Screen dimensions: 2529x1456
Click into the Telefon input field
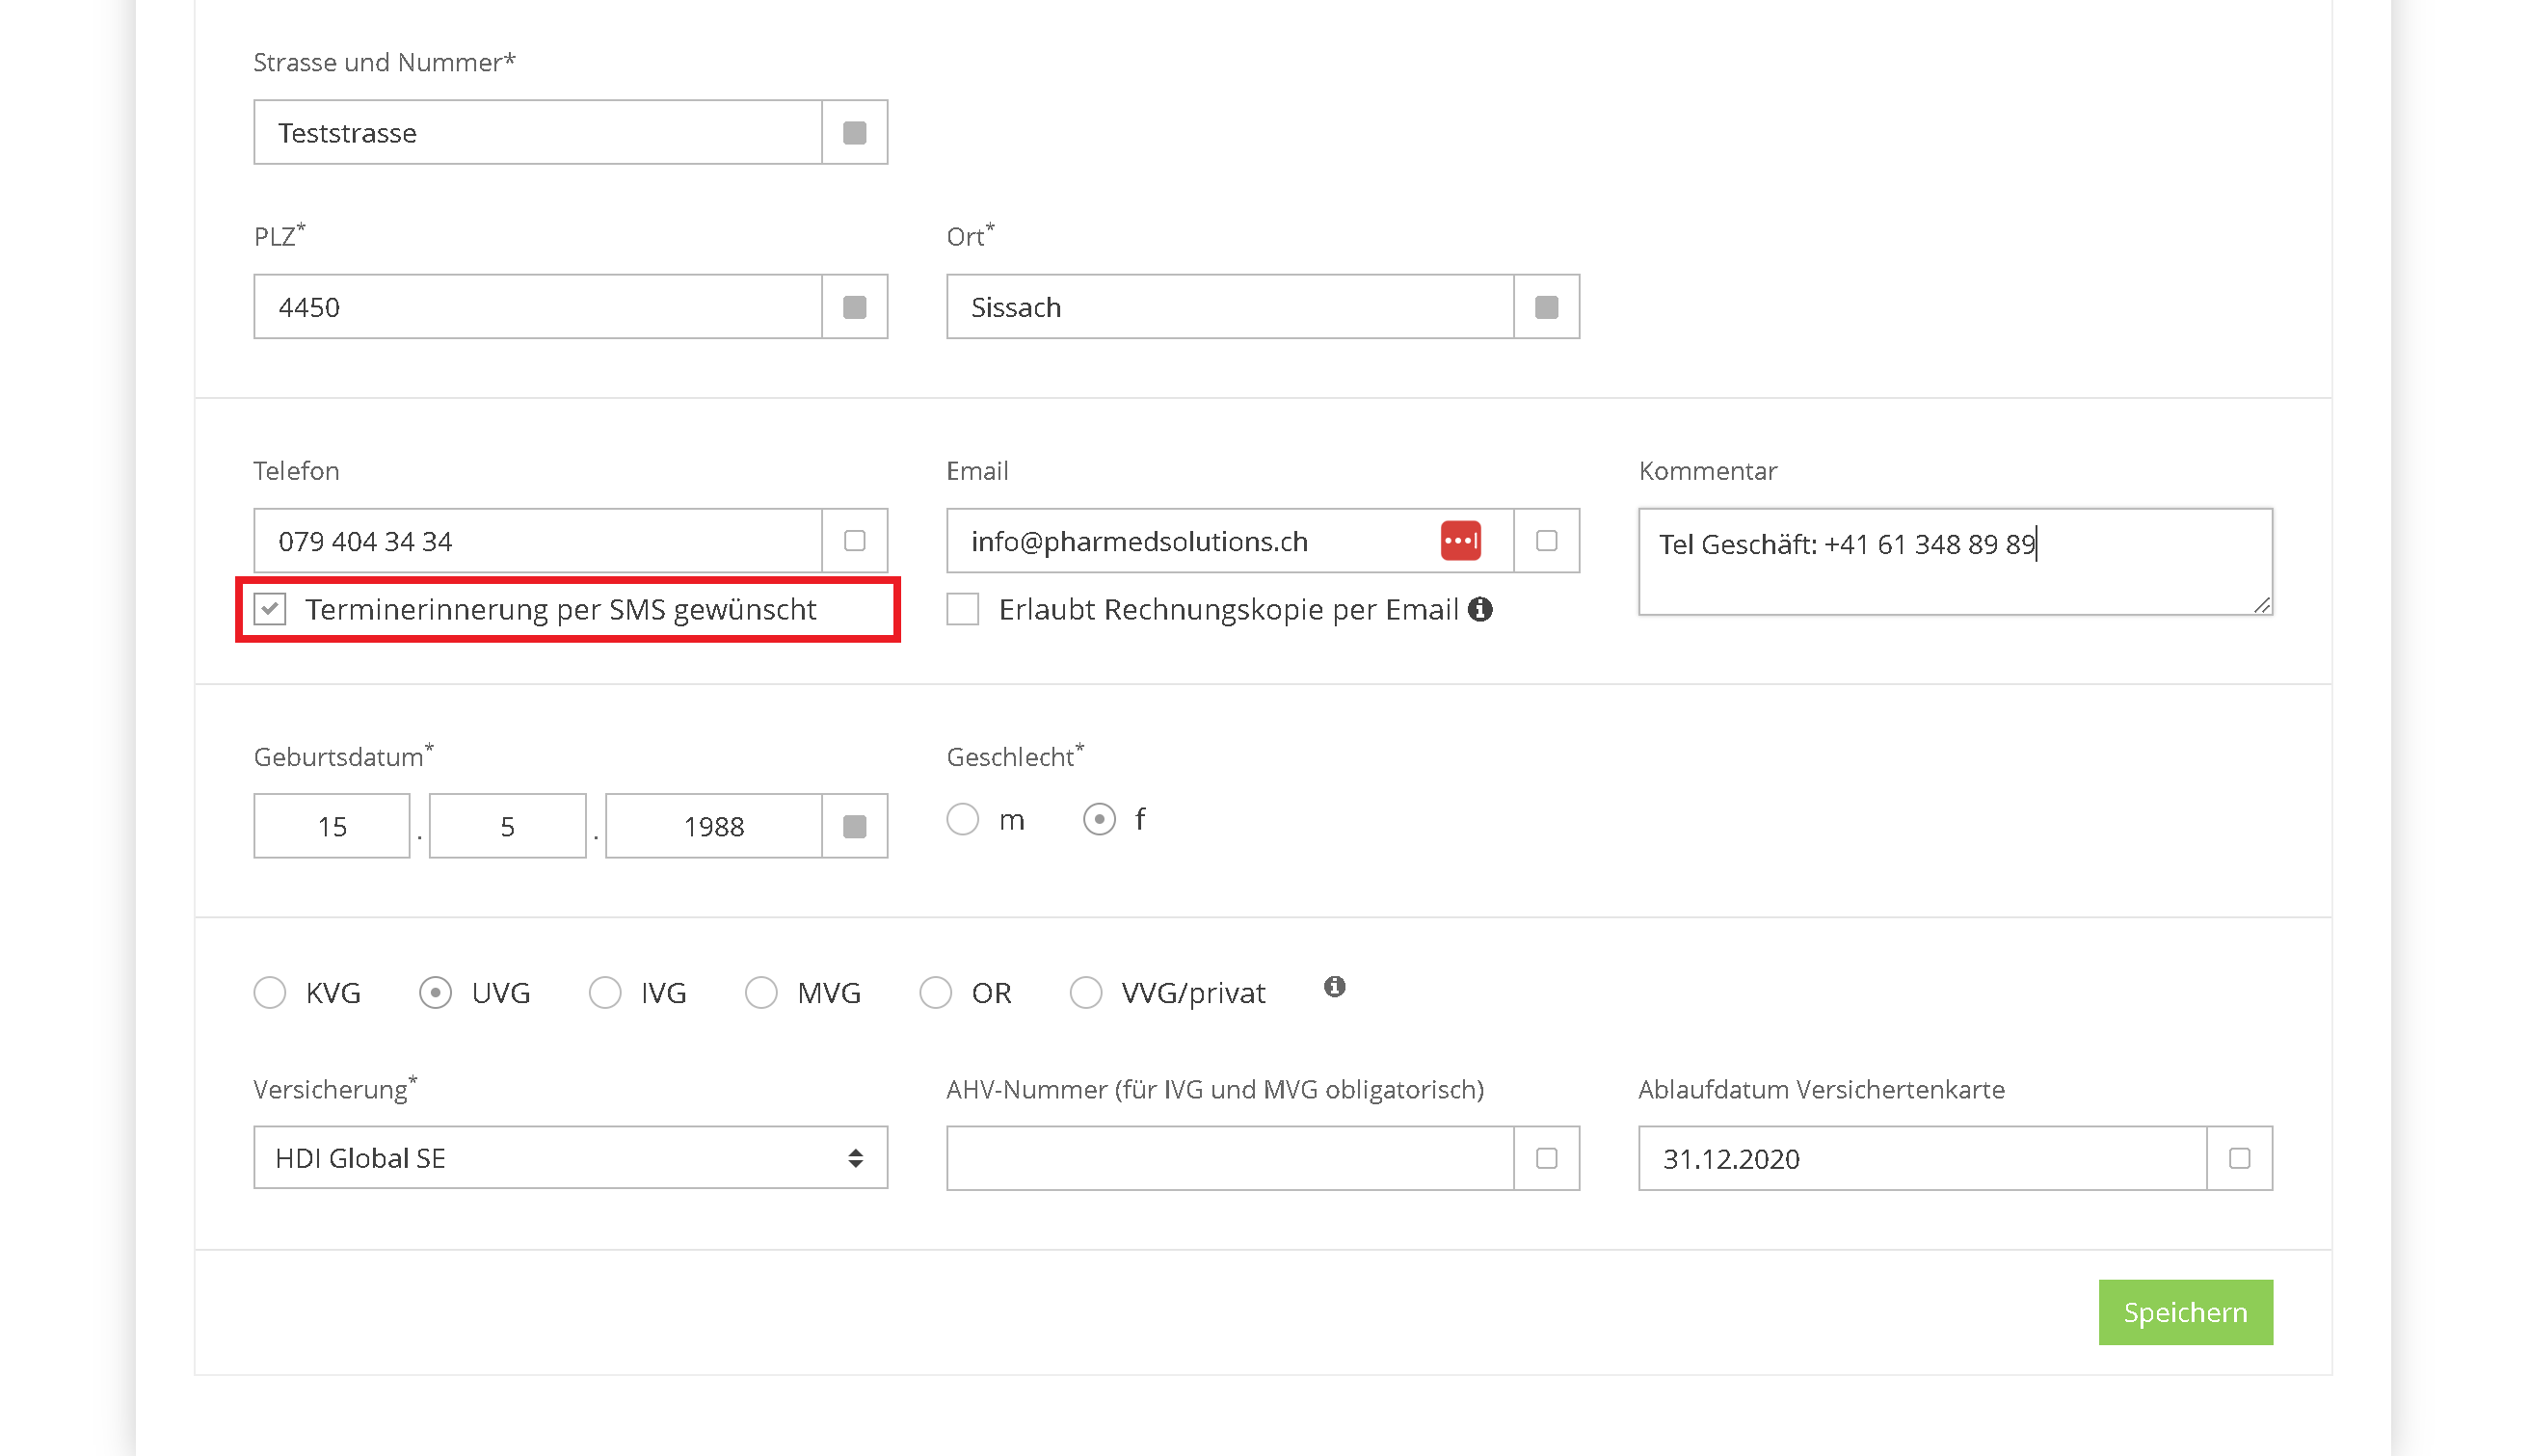coord(538,540)
